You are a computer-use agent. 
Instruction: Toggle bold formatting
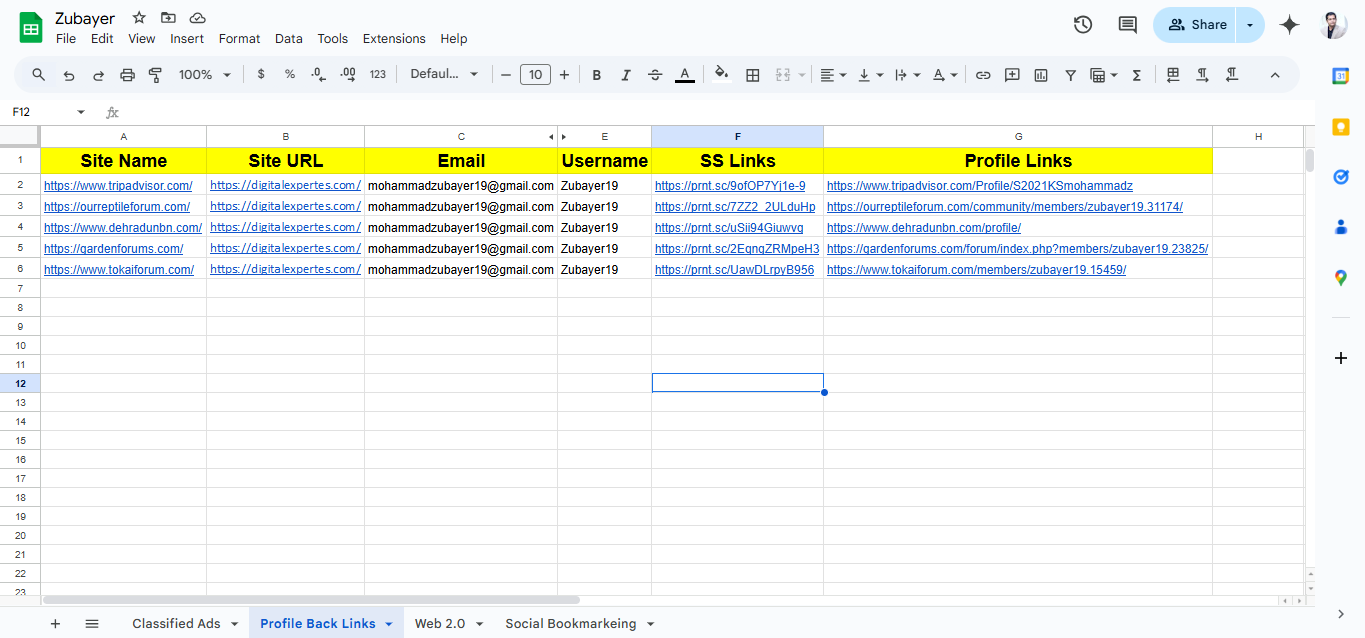(597, 75)
